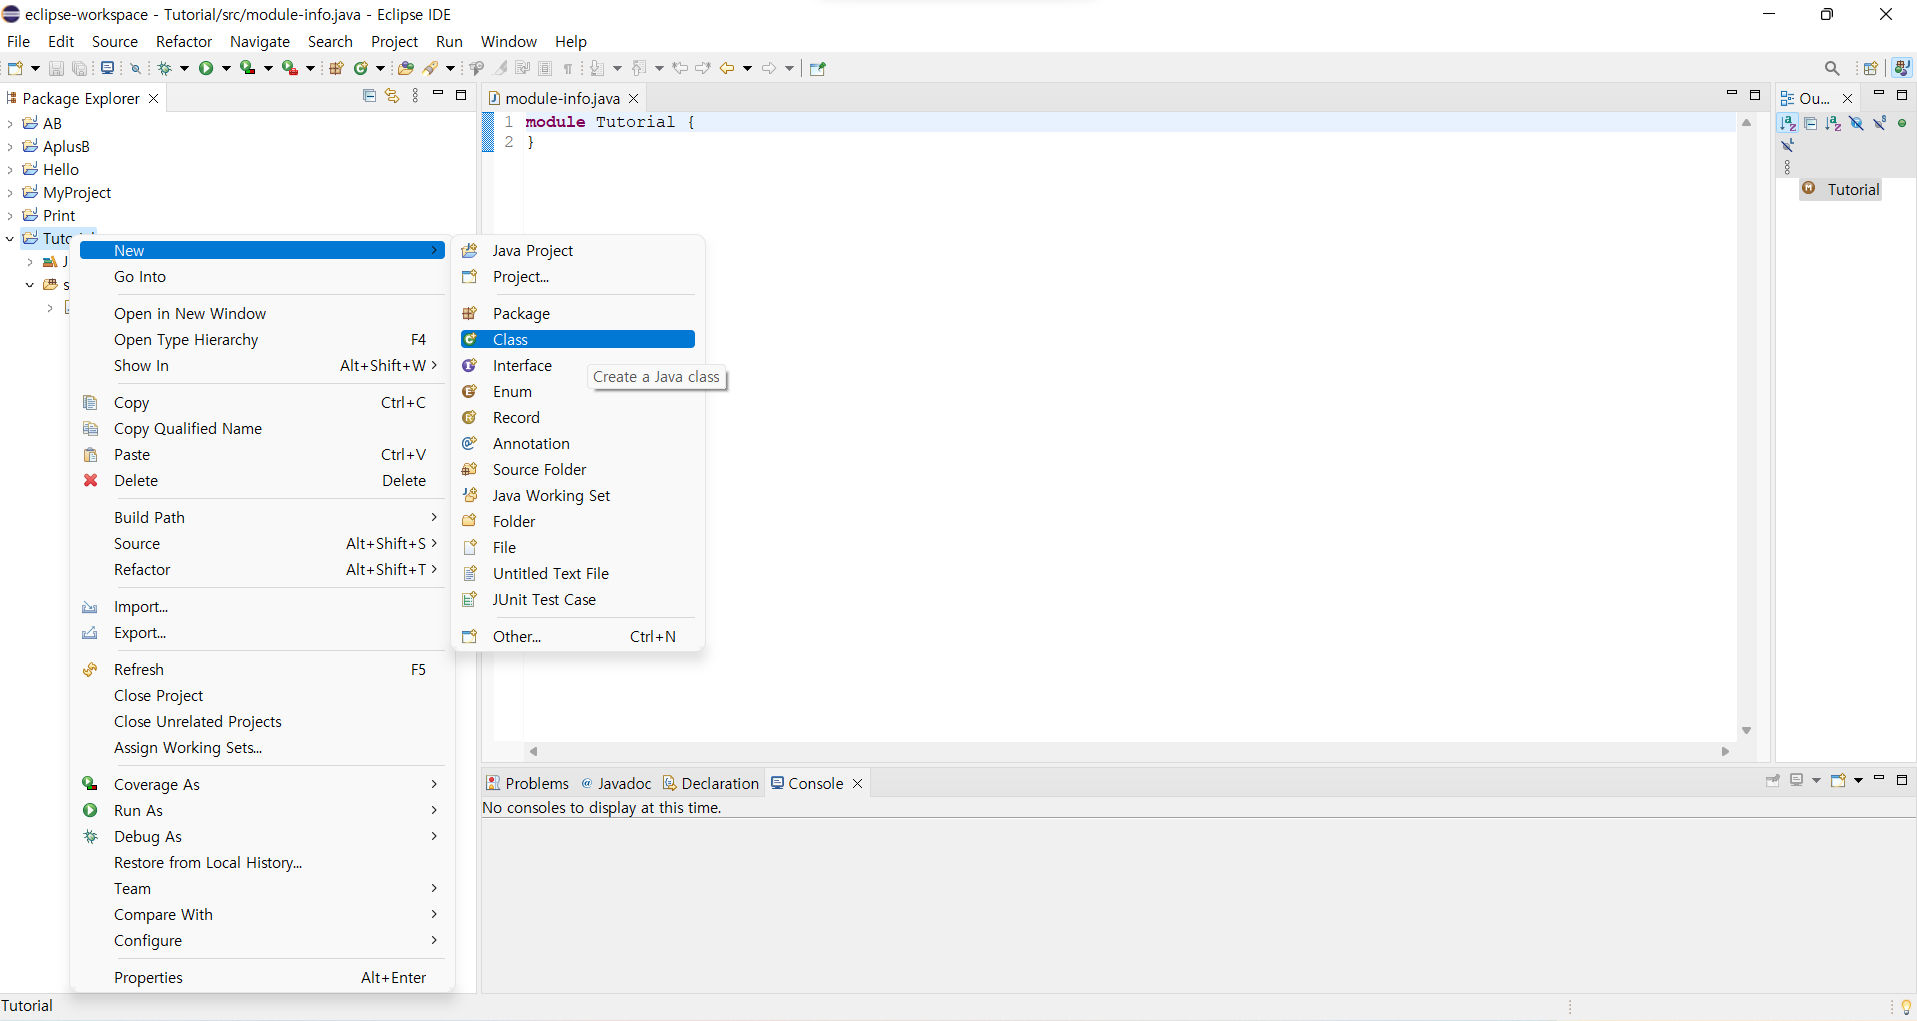
Task: Open Package Explorer View Menu dots
Action: pyautogui.click(x=416, y=96)
